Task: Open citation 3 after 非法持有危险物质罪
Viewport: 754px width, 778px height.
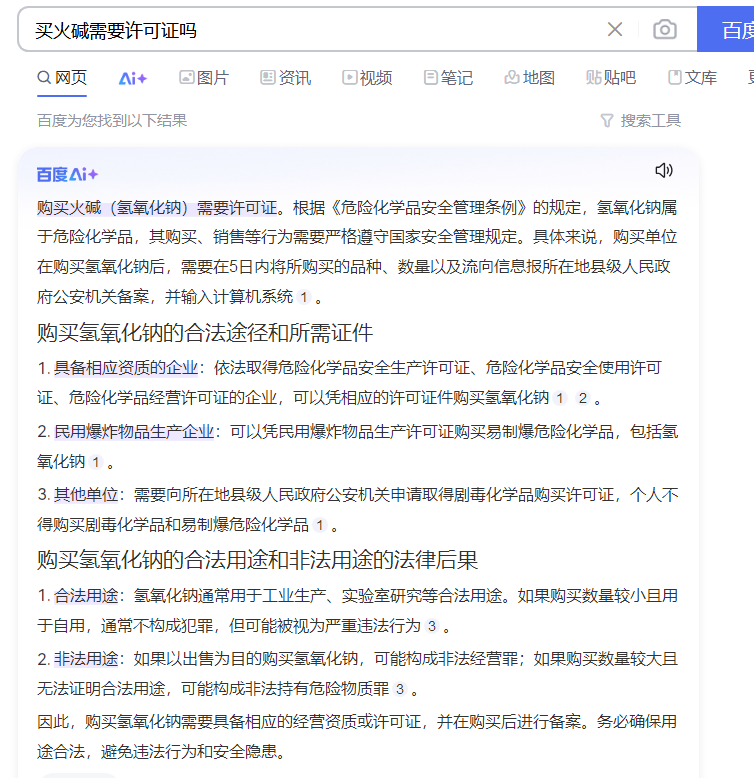Action: coord(400,689)
